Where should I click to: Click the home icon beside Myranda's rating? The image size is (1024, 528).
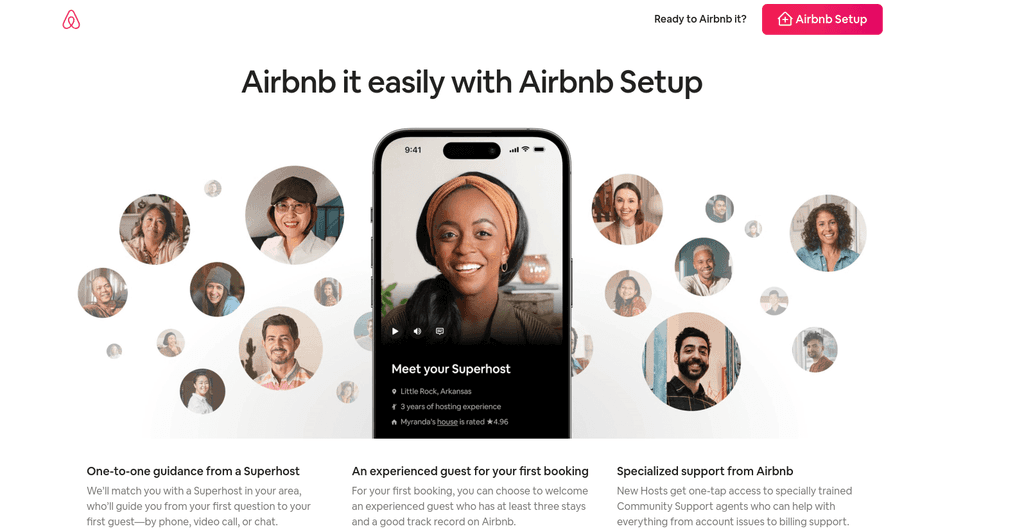394,422
